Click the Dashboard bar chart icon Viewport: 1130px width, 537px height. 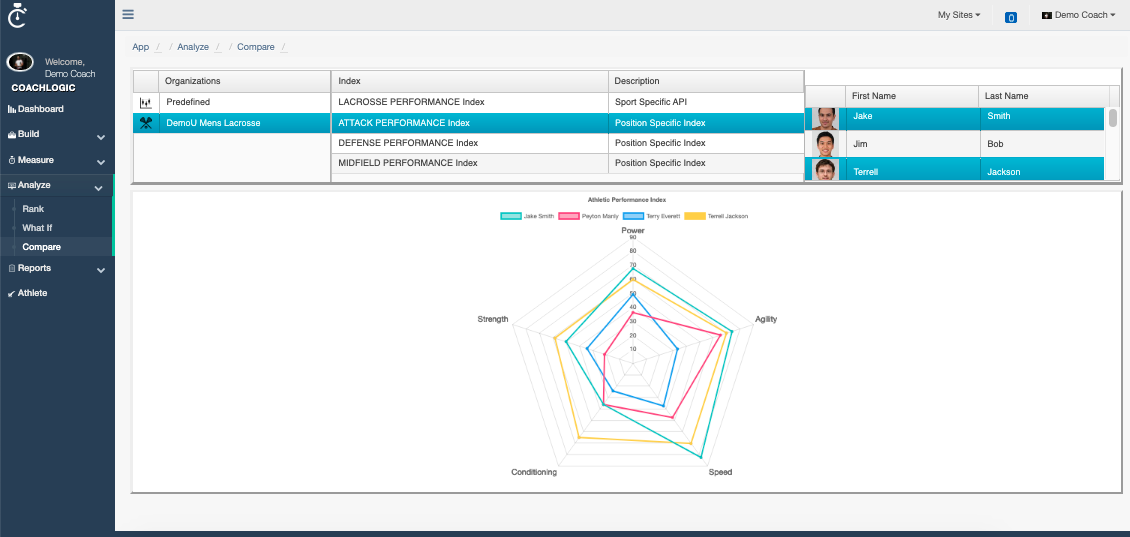(12, 109)
